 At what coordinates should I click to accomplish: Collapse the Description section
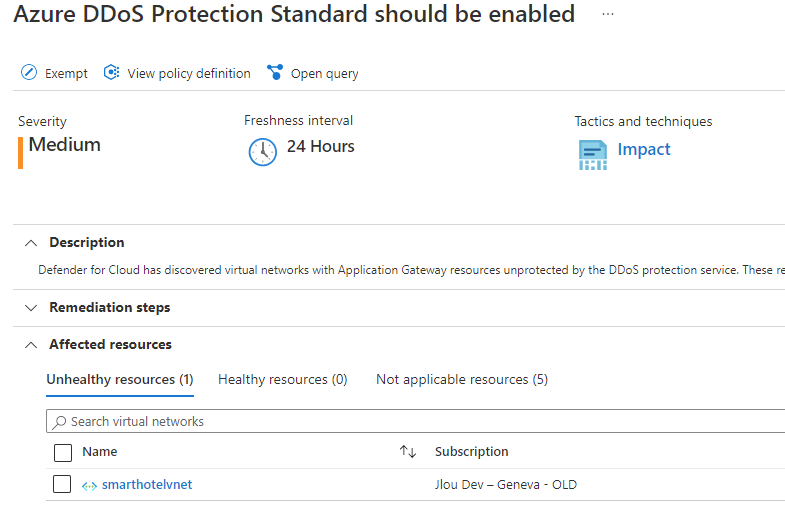[31, 243]
